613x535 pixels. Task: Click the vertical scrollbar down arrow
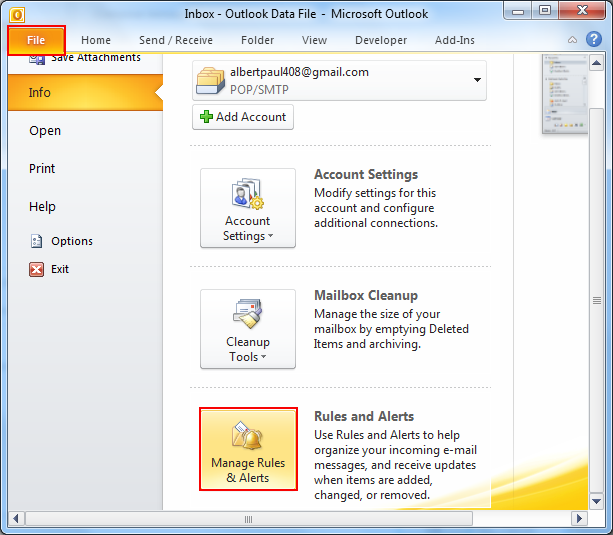click(596, 501)
